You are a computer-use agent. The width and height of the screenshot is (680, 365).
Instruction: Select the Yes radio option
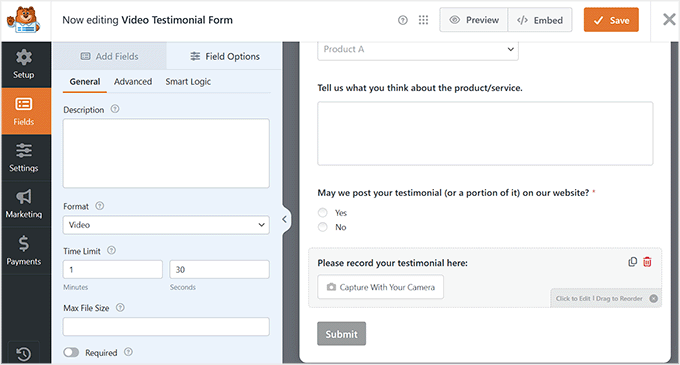pyautogui.click(x=323, y=212)
